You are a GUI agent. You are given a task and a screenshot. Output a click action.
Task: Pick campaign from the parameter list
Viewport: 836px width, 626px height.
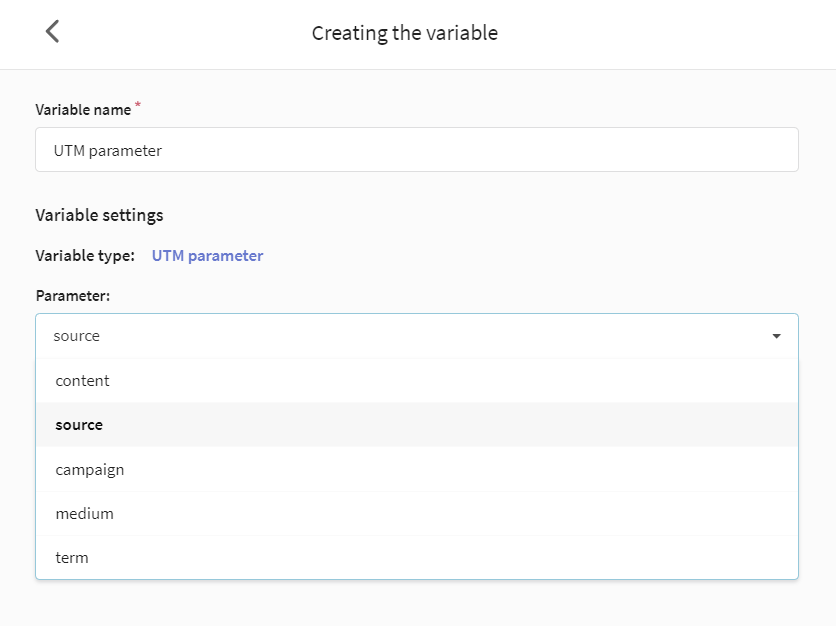tap(416, 469)
